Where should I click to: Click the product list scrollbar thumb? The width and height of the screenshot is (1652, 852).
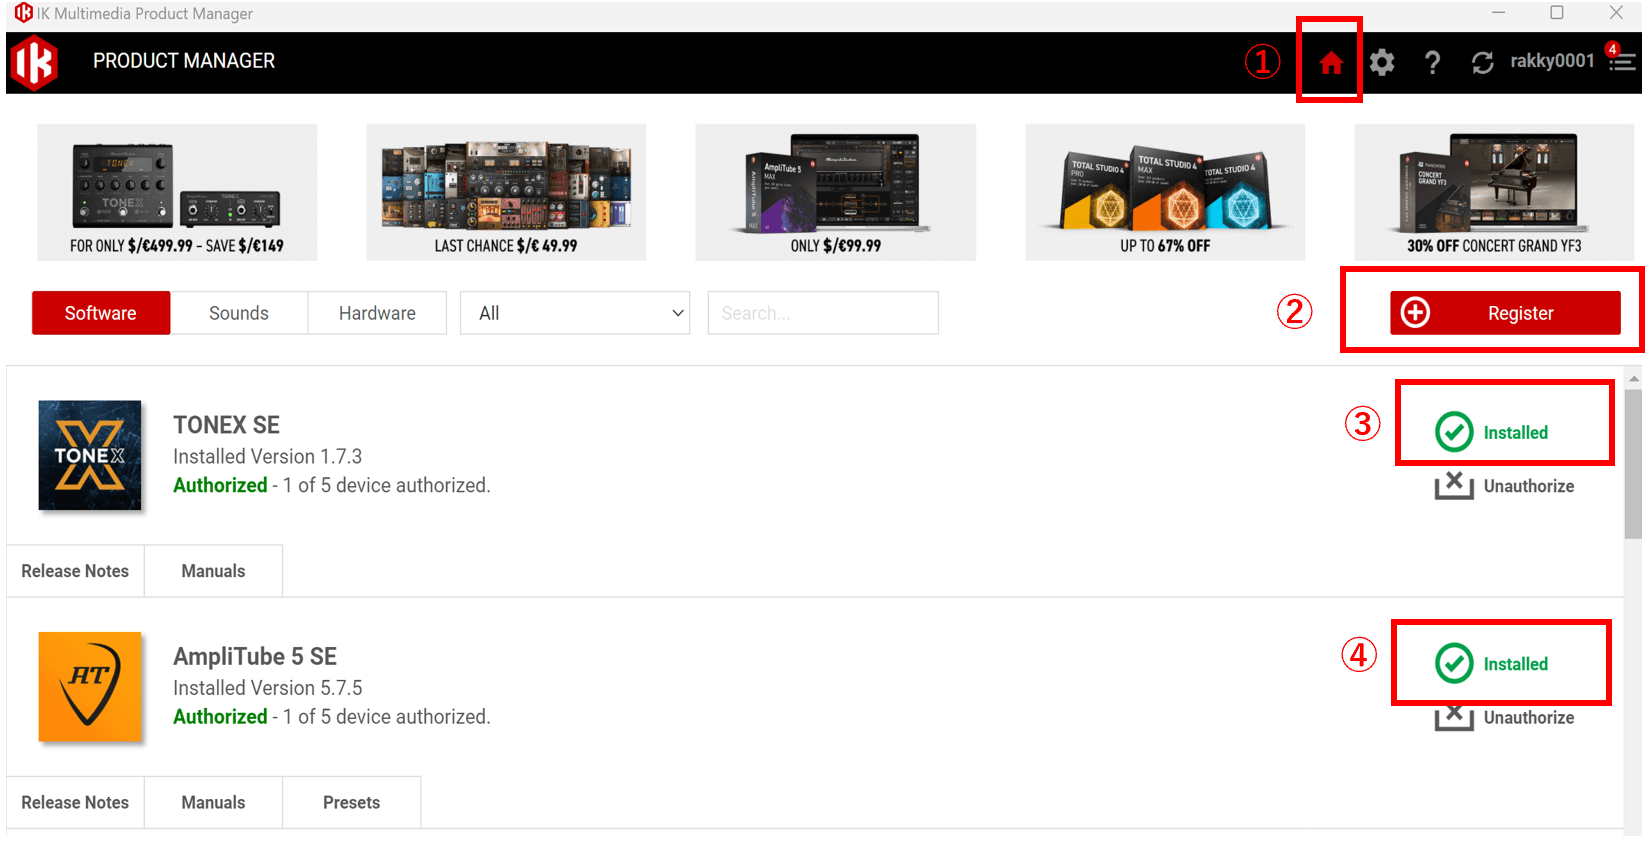click(x=1633, y=464)
